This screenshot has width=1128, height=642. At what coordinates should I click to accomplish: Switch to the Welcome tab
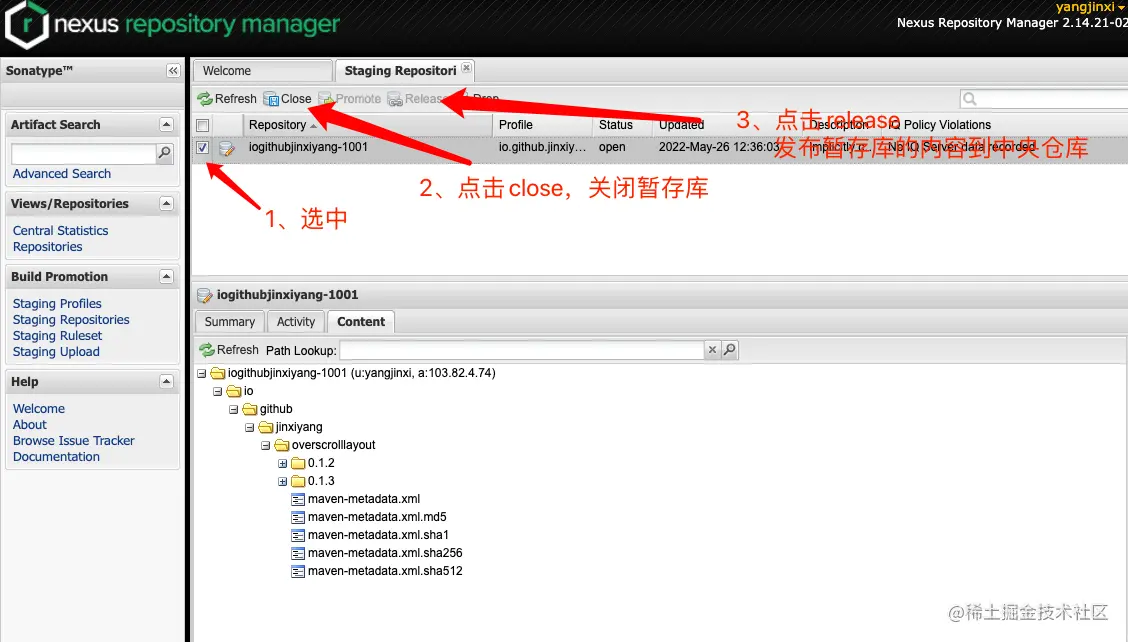coord(263,71)
